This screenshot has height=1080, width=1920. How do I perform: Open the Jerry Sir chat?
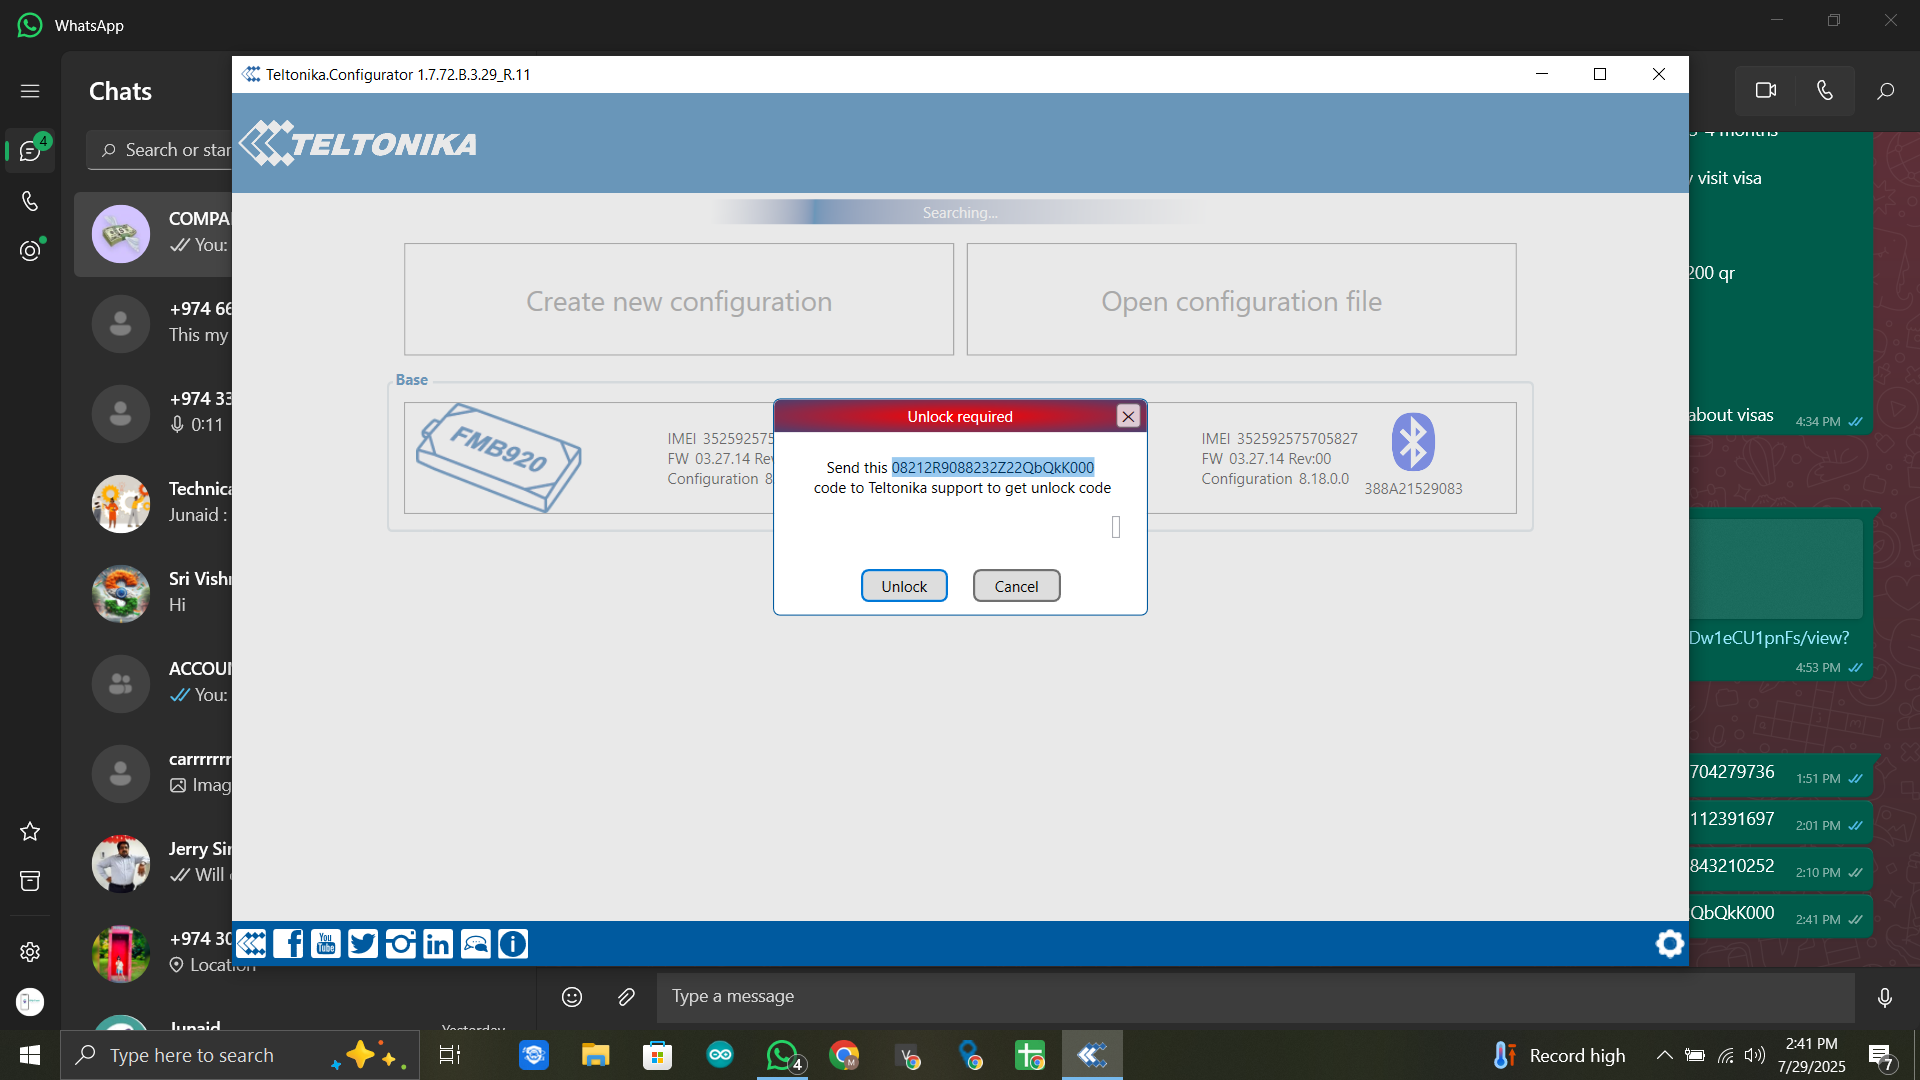153,862
